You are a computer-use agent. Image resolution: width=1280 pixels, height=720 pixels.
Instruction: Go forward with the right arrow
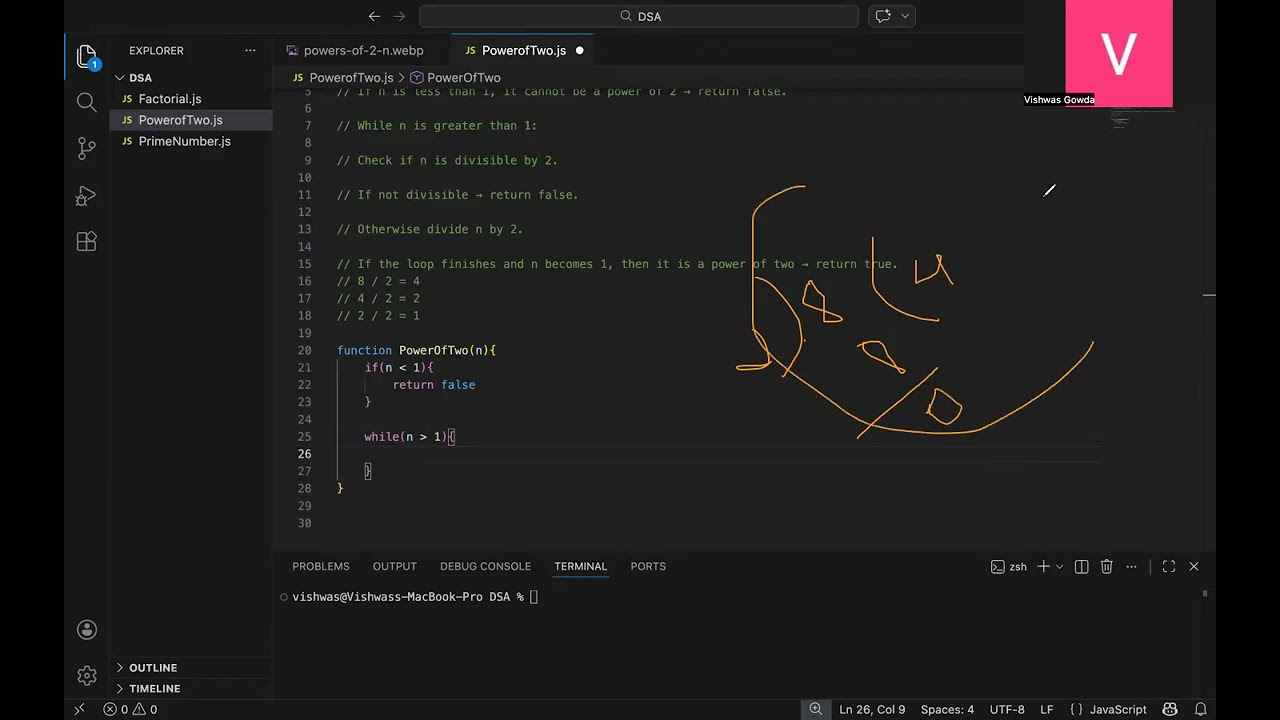(x=400, y=16)
